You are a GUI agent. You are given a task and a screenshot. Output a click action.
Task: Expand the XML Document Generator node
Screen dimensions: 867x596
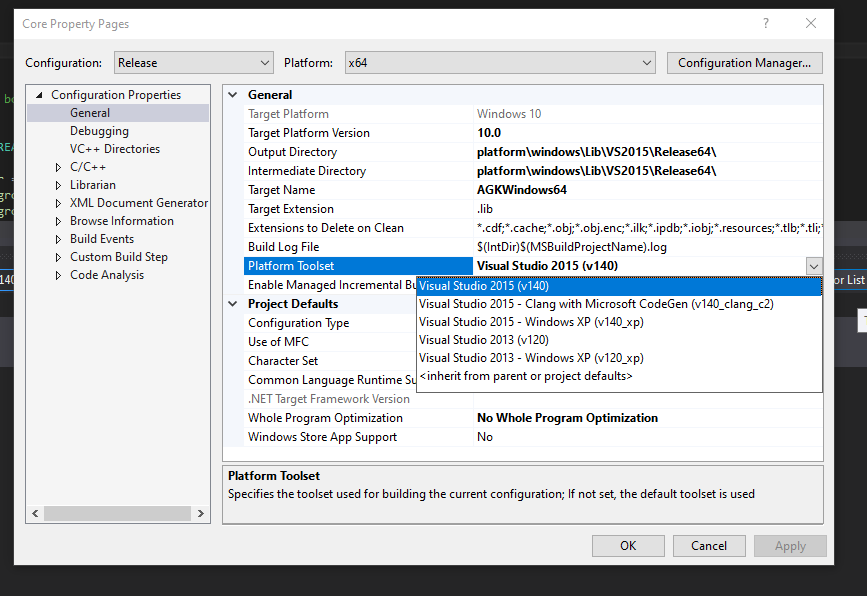tap(58, 203)
